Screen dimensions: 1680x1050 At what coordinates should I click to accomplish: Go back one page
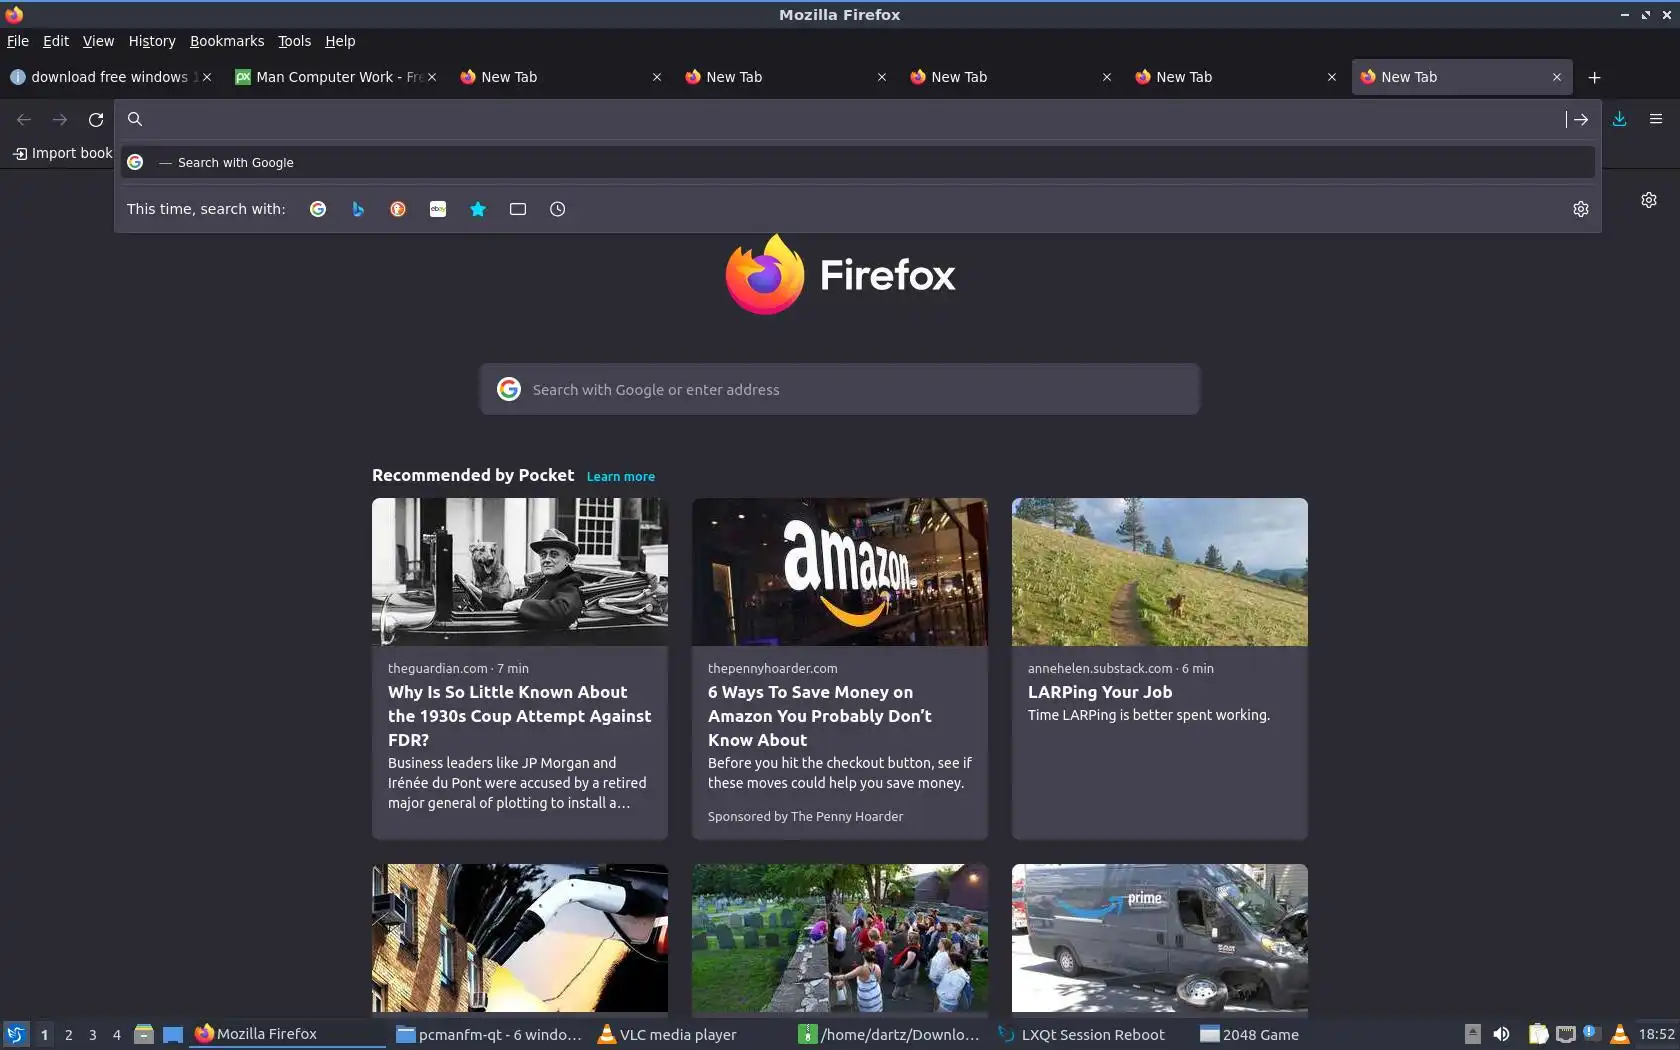click(x=24, y=119)
